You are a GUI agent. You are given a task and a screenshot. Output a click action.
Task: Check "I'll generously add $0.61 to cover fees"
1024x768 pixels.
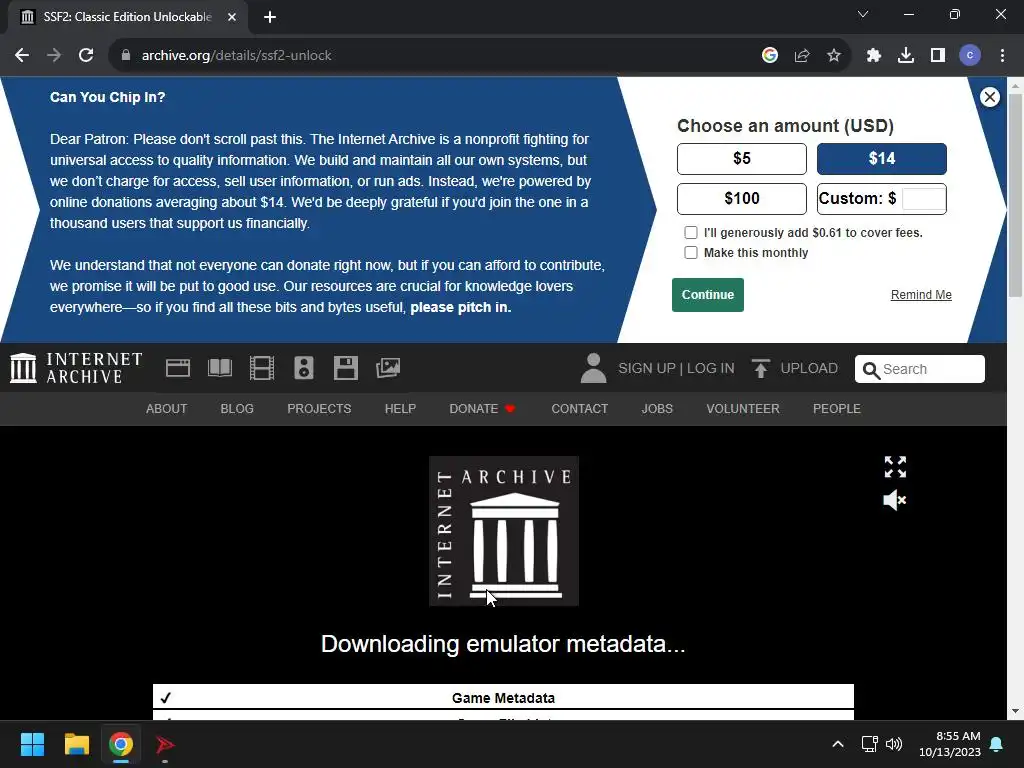click(691, 232)
